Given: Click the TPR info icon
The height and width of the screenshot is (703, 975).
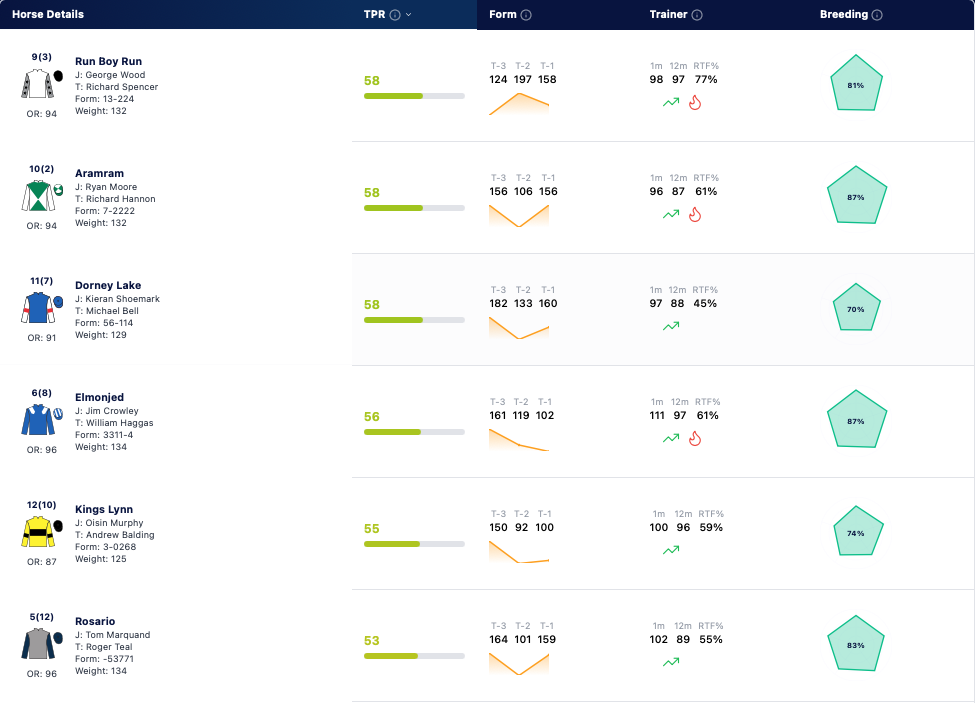Looking at the screenshot, I should (x=395, y=15).
